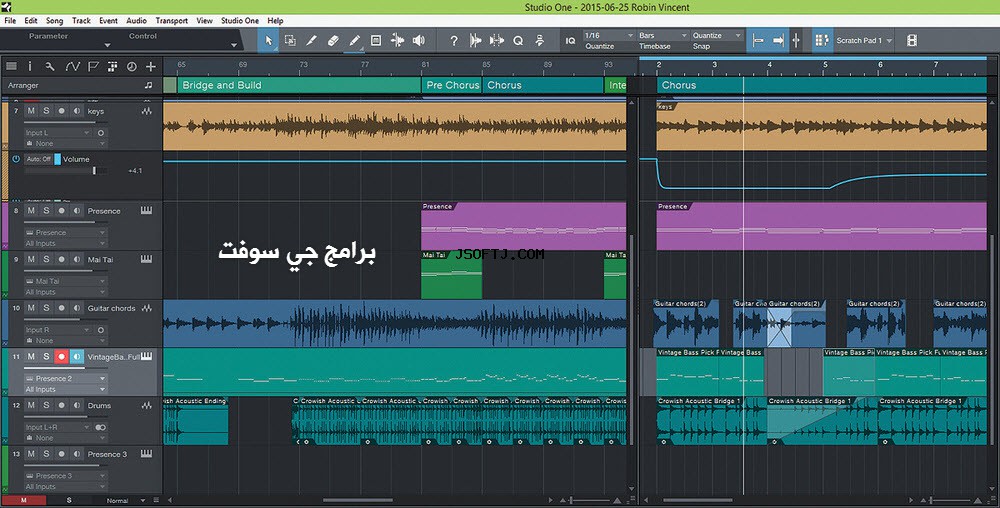Toggle stereo channel mode on Drums
Screen dimensions: 1000x508
(x=100, y=428)
